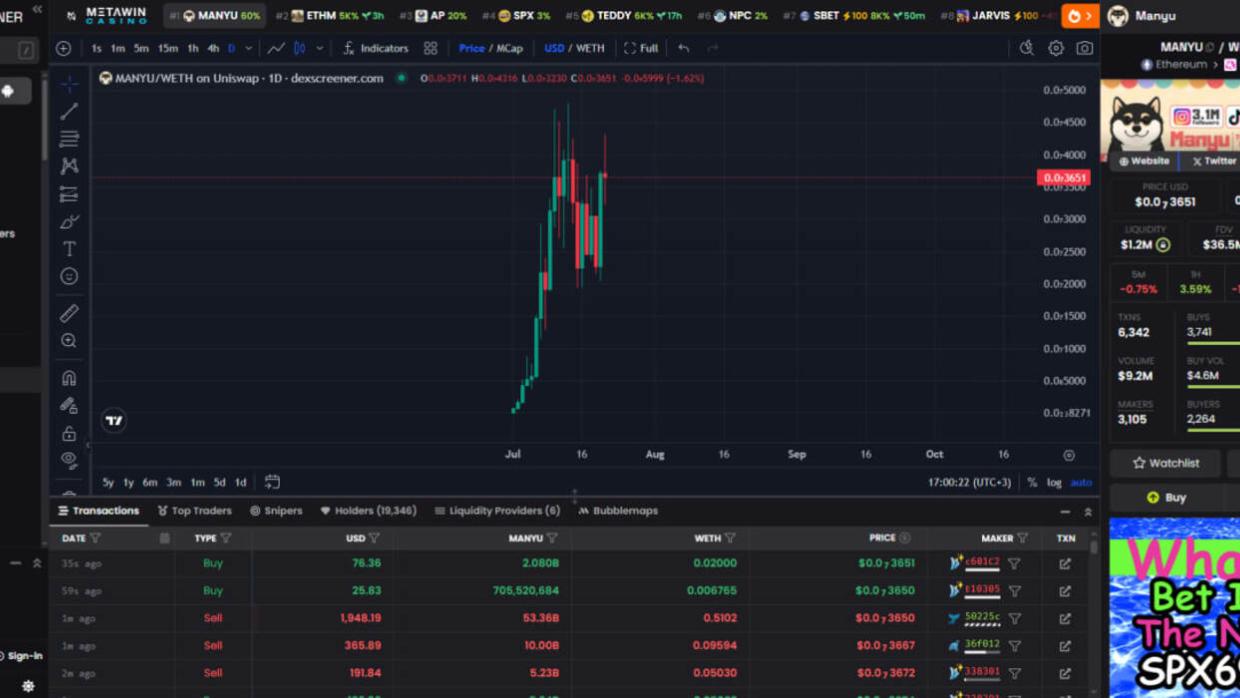Select the 15m timeframe
Image resolution: width=1240 pixels, height=698 pixels.
point(168,48)
